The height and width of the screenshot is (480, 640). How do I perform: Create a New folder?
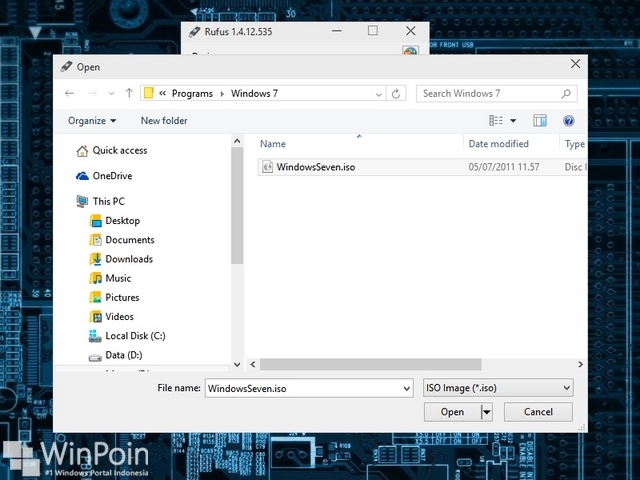coord(164,121)
